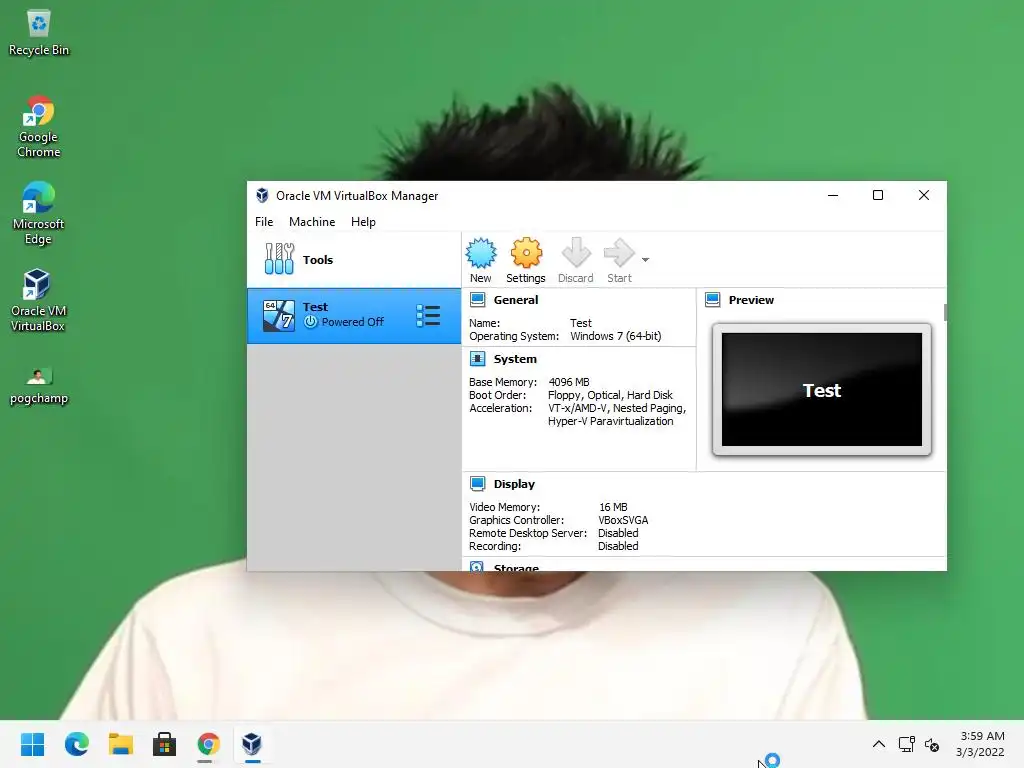Open File Explorer from the taskbar
The width and height of the screenshot is (1024, 768).
pos(121,744)
